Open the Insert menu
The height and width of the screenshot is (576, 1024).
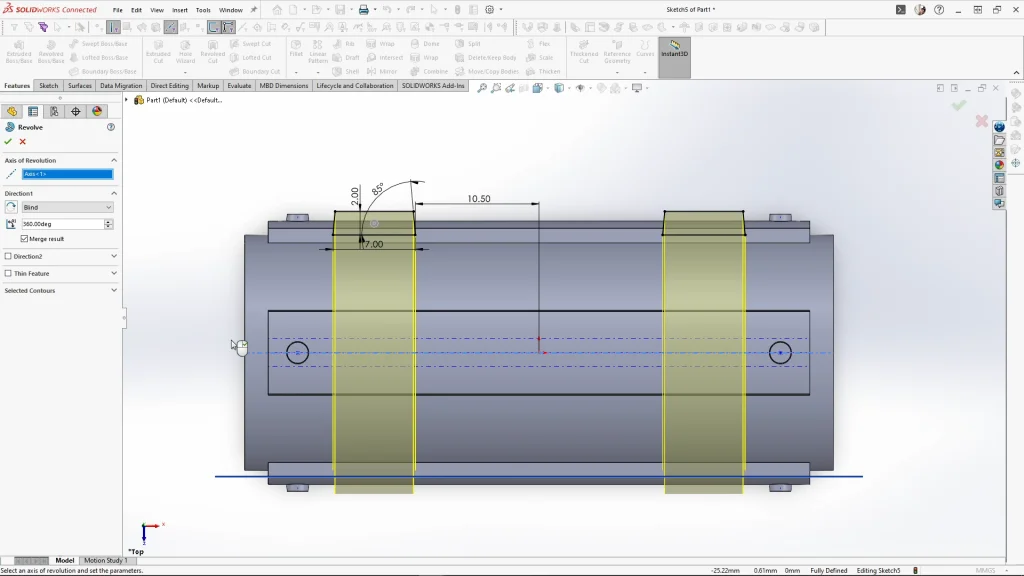tap(180, 10)
